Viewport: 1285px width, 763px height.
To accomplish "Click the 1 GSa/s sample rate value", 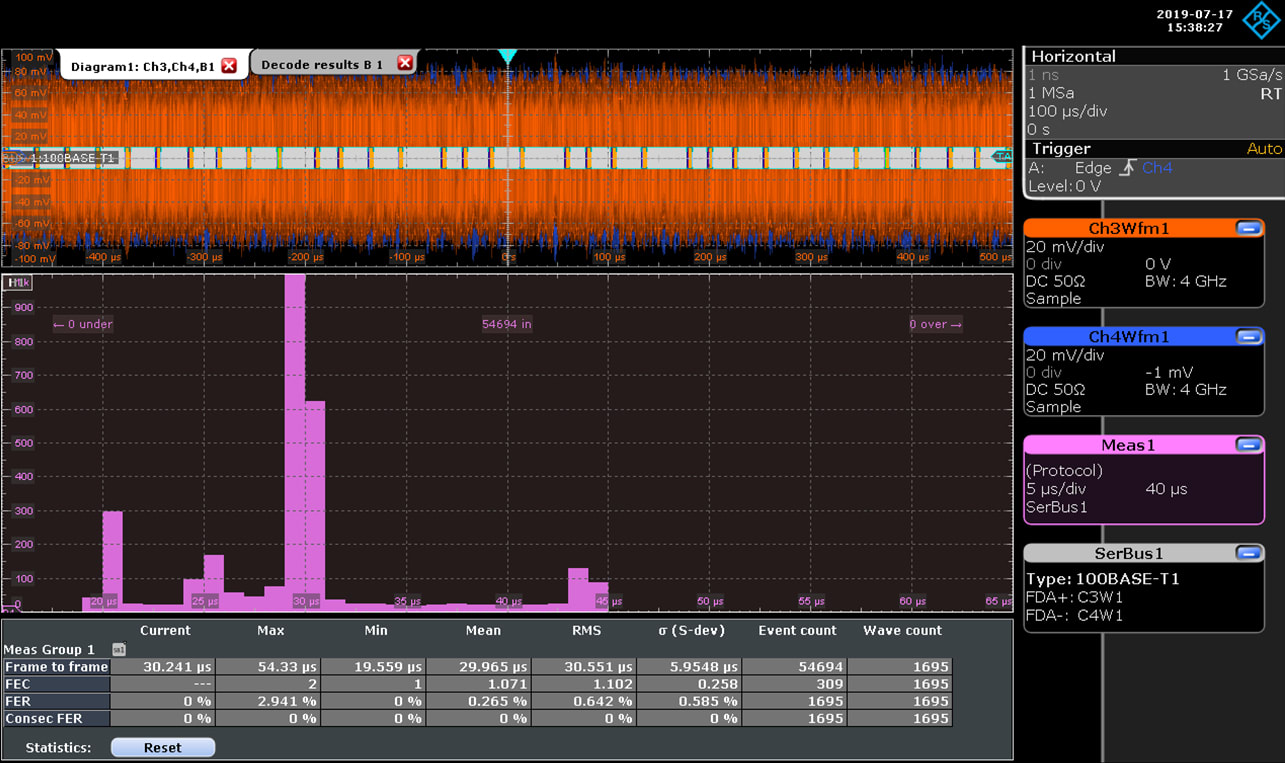I will (1251, 75).
